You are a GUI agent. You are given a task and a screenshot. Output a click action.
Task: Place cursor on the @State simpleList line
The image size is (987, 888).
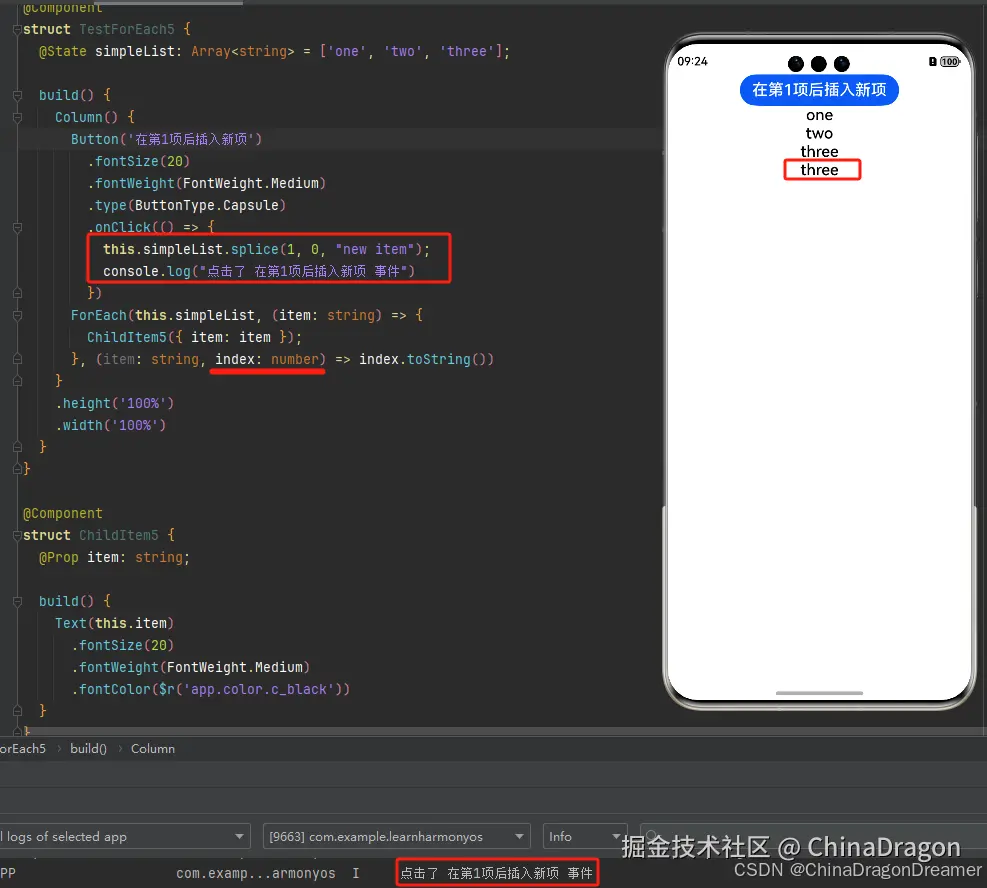pyautogui.click(x=274, y=52)
